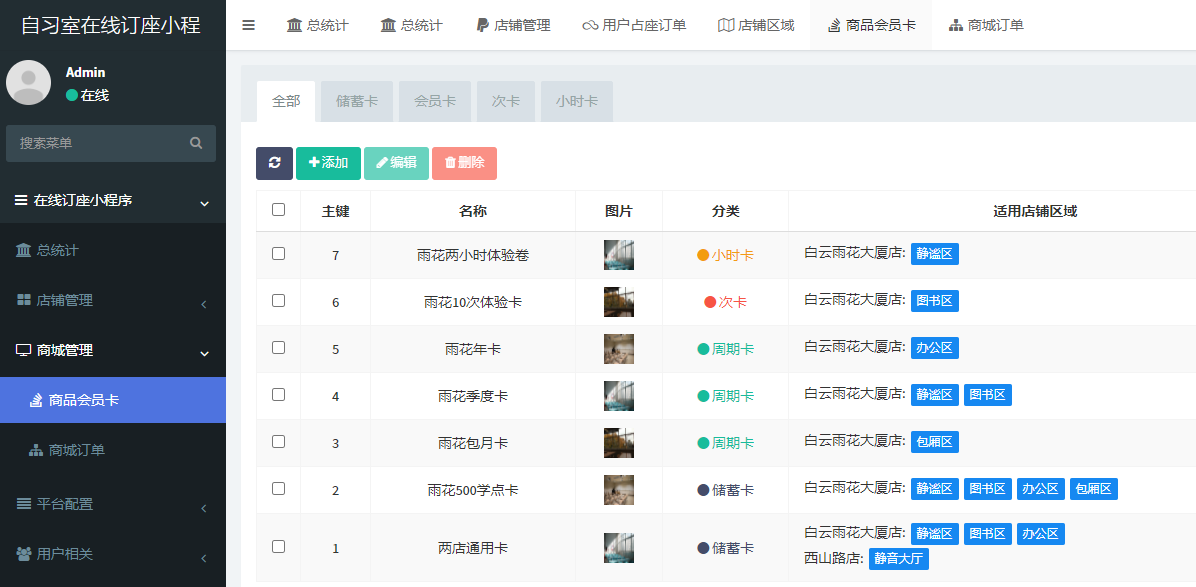Click the red 删除 button
Image resolution: width=1196 pixels, height=587 pixels.
tap(464, 163)
